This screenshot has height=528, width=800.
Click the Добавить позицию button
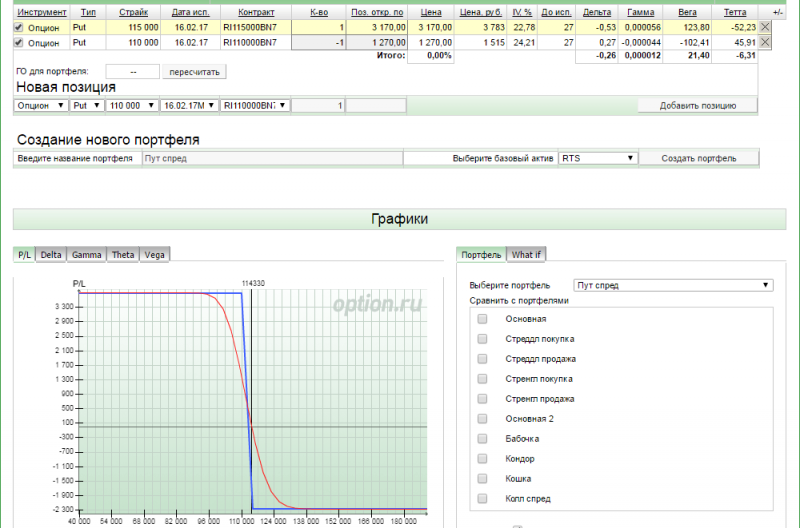(697, 105)
